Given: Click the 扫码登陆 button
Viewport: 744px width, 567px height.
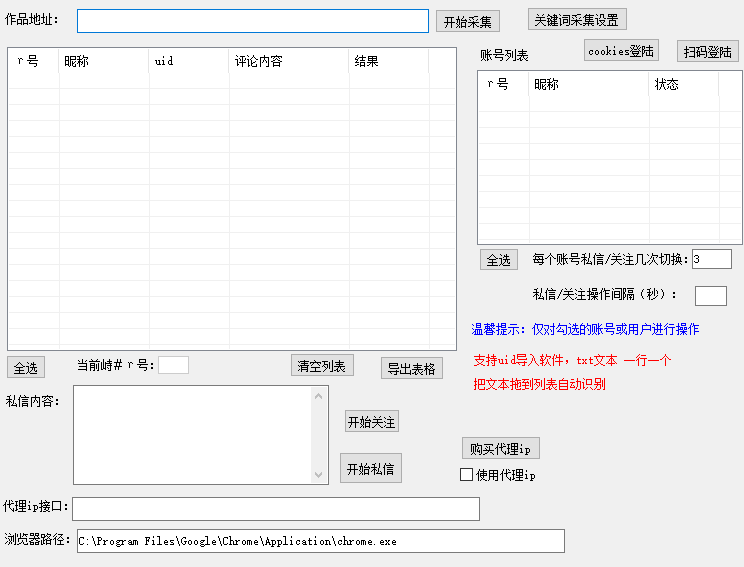Looking at the screenshot, I should (707, 52).
